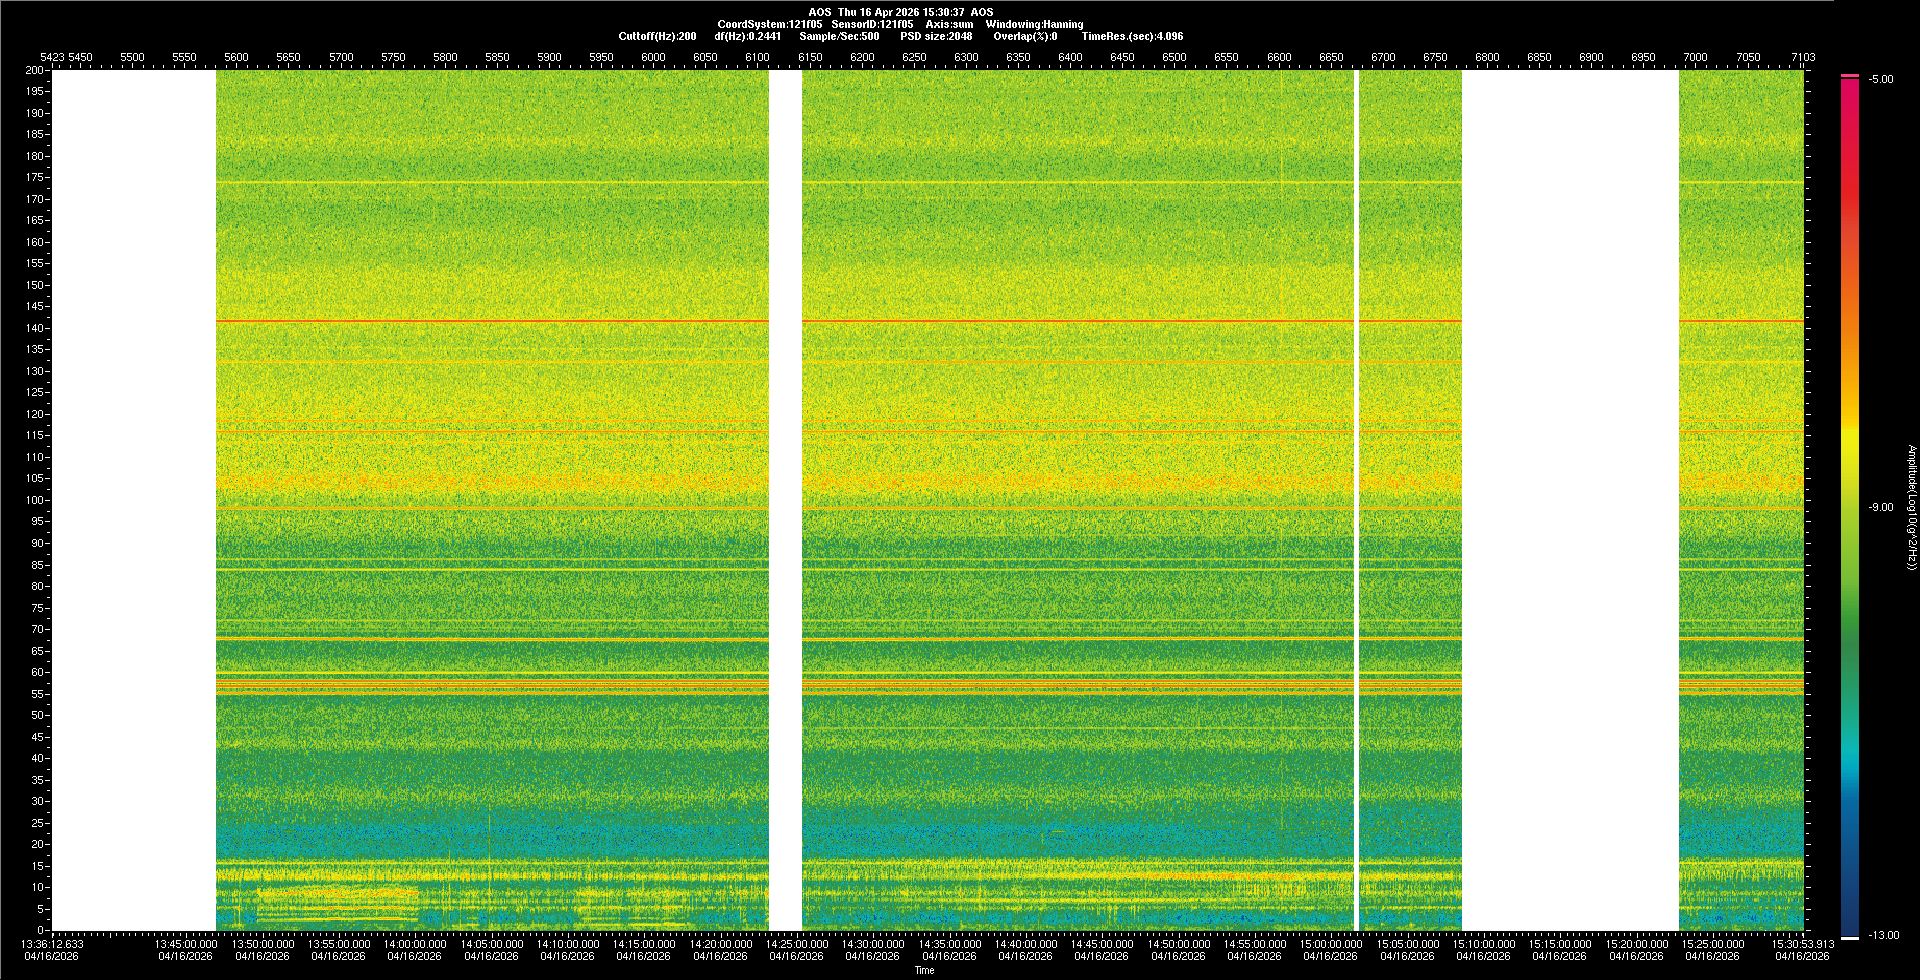Click the 15:00:00.000 time axis label
This screenshot has width=1920, height=980.
pyautogui.click(x=1330, y=944)
